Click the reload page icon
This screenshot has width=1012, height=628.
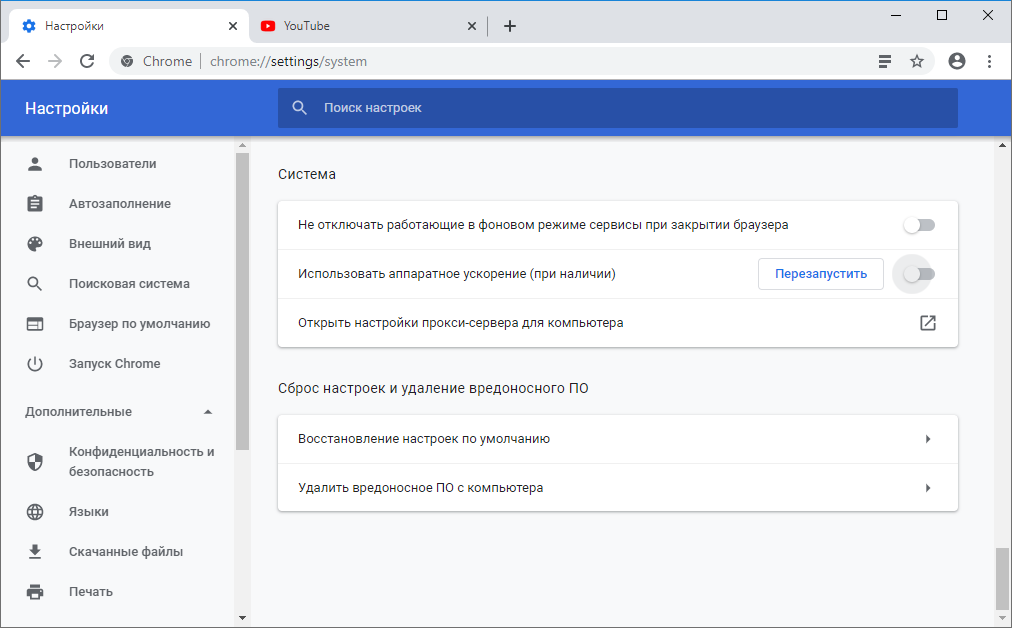click(87, 61)
